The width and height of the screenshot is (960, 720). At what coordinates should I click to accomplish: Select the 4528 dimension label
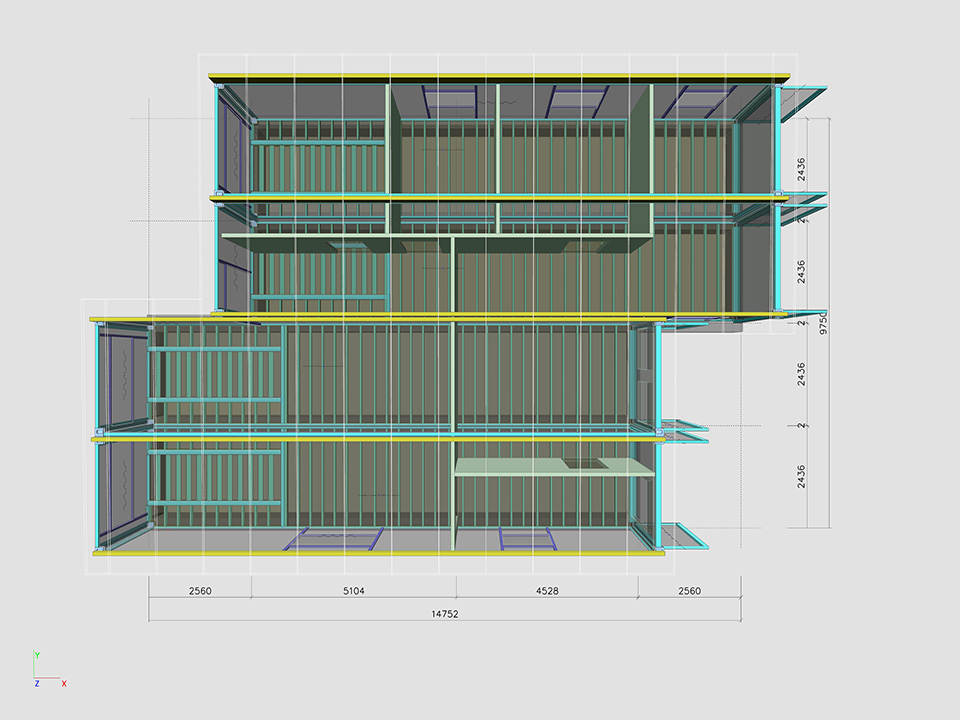pos(546,591)
